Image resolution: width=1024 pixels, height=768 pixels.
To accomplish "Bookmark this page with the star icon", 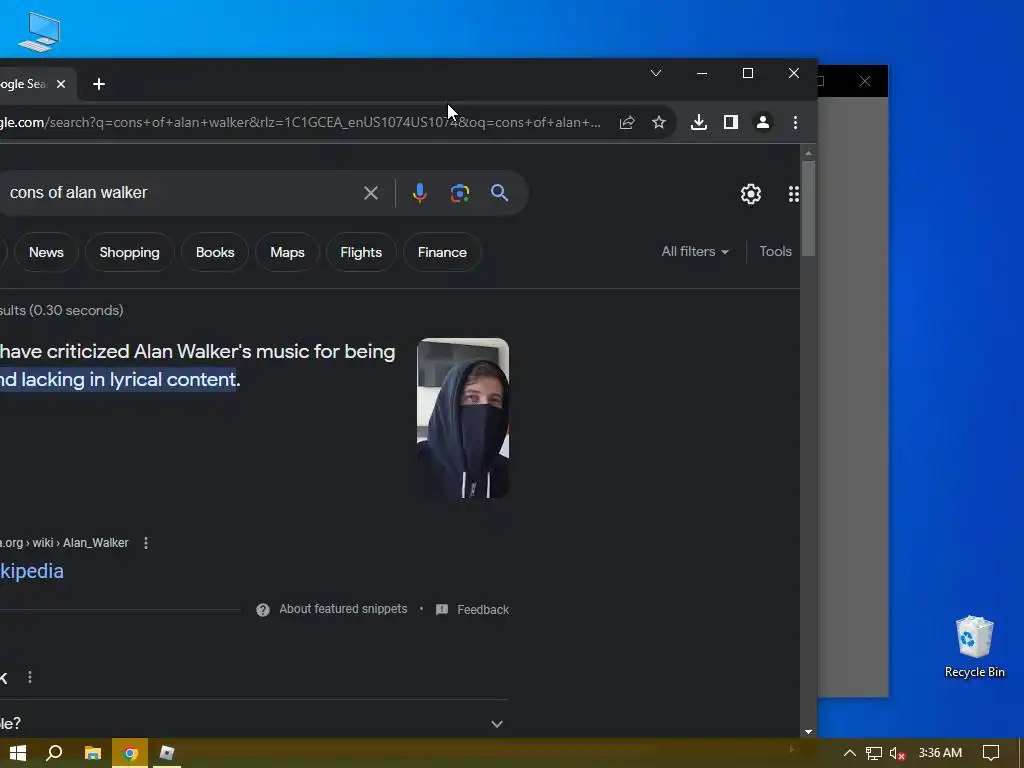I will (x=659, y=122).
